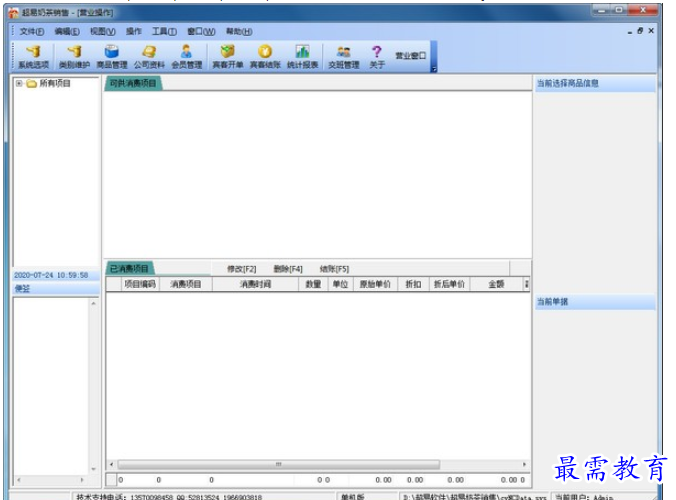Click the consumed items horizontal scrollbar thumb
This screenshot has width=676, height=500.
point(279,464)
